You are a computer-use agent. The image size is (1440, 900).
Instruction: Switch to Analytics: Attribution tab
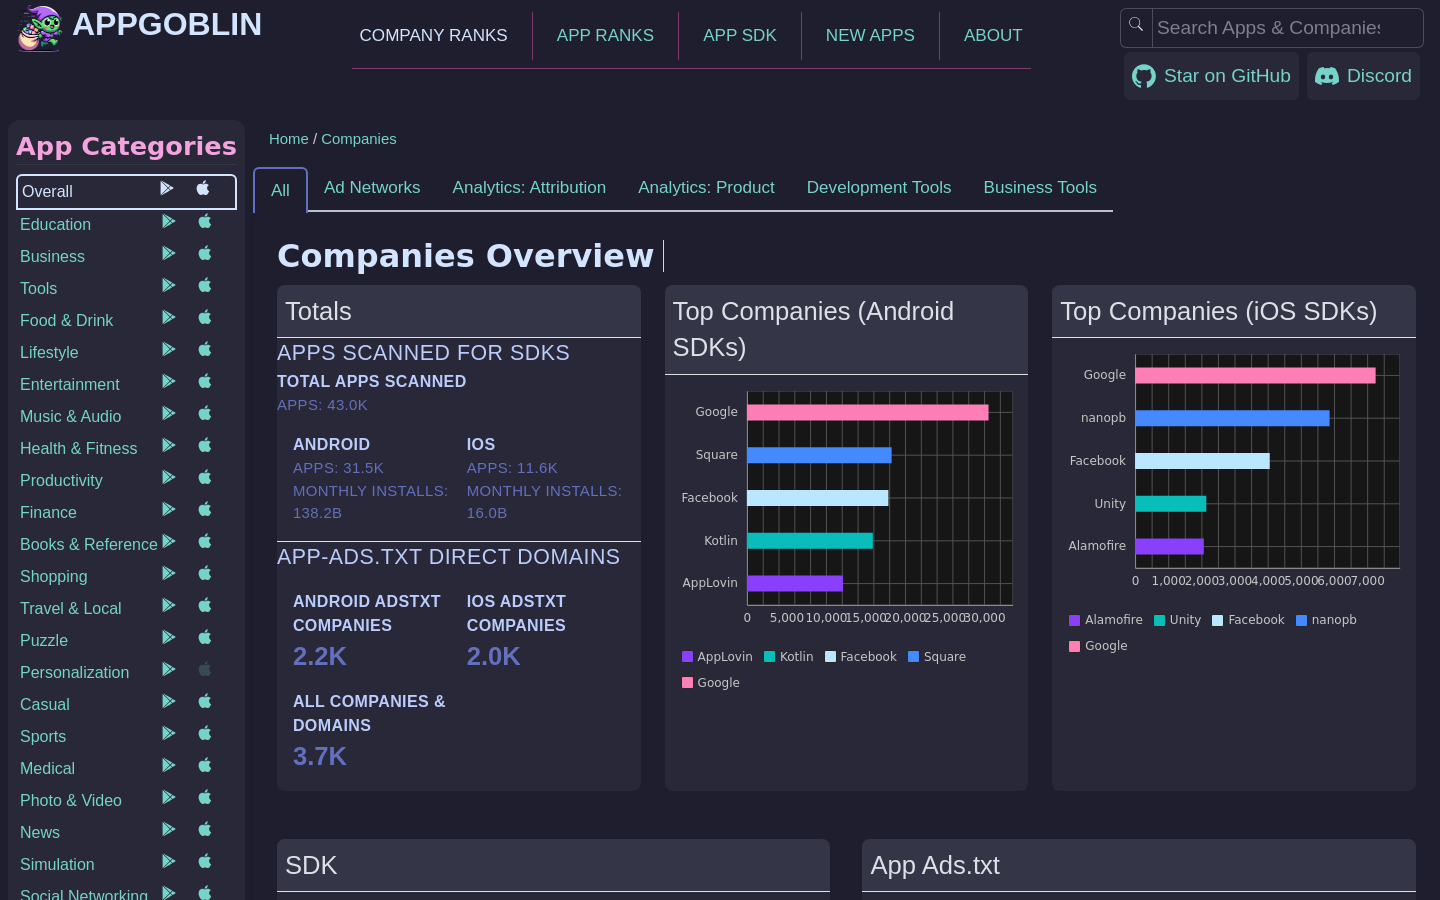tap(529, 188)
